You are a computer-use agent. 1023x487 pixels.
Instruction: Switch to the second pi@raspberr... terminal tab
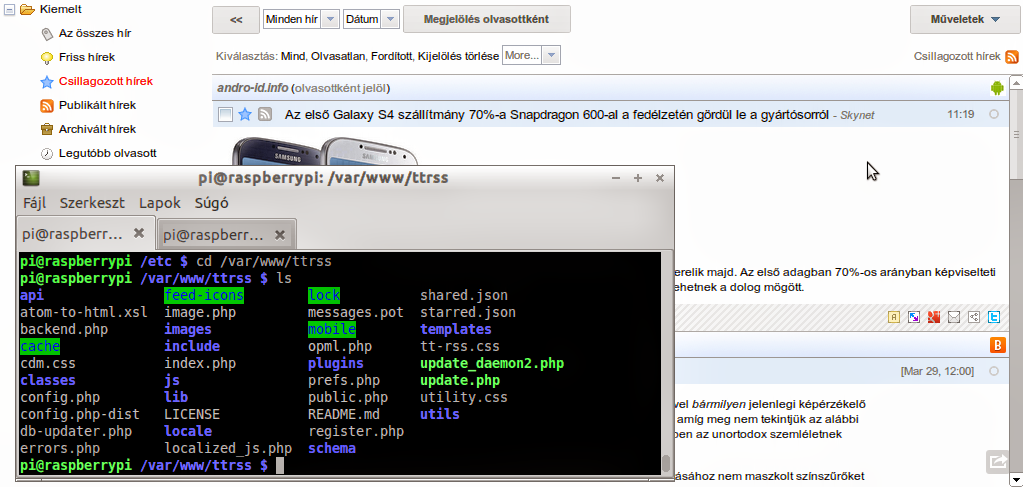coord(227,234)
